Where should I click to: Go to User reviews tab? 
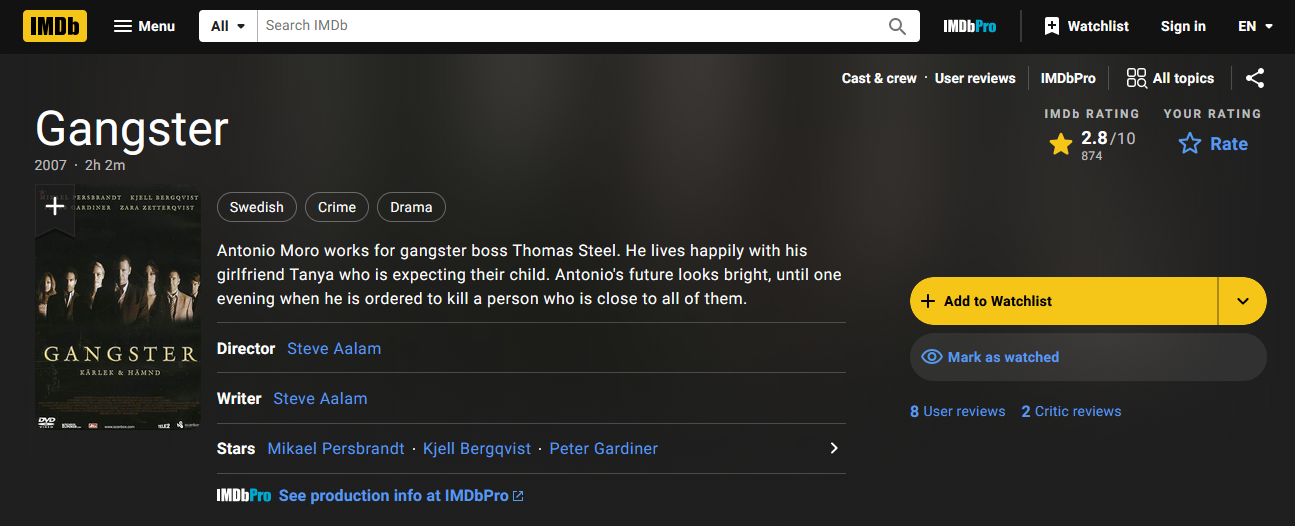coord(975,78)
